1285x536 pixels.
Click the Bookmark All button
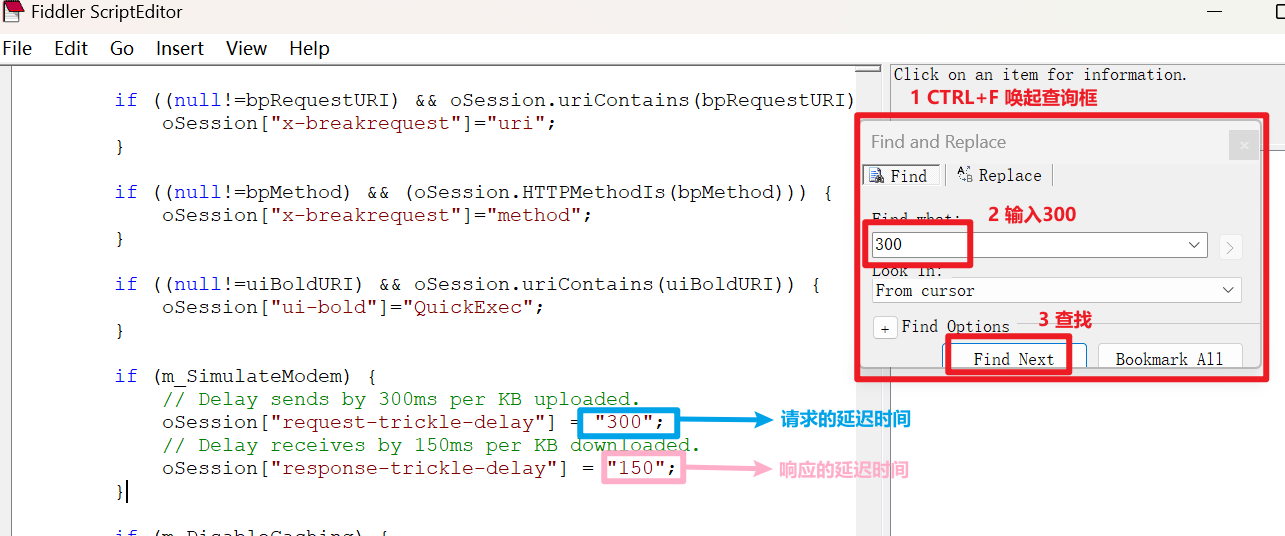[1169, 359]
